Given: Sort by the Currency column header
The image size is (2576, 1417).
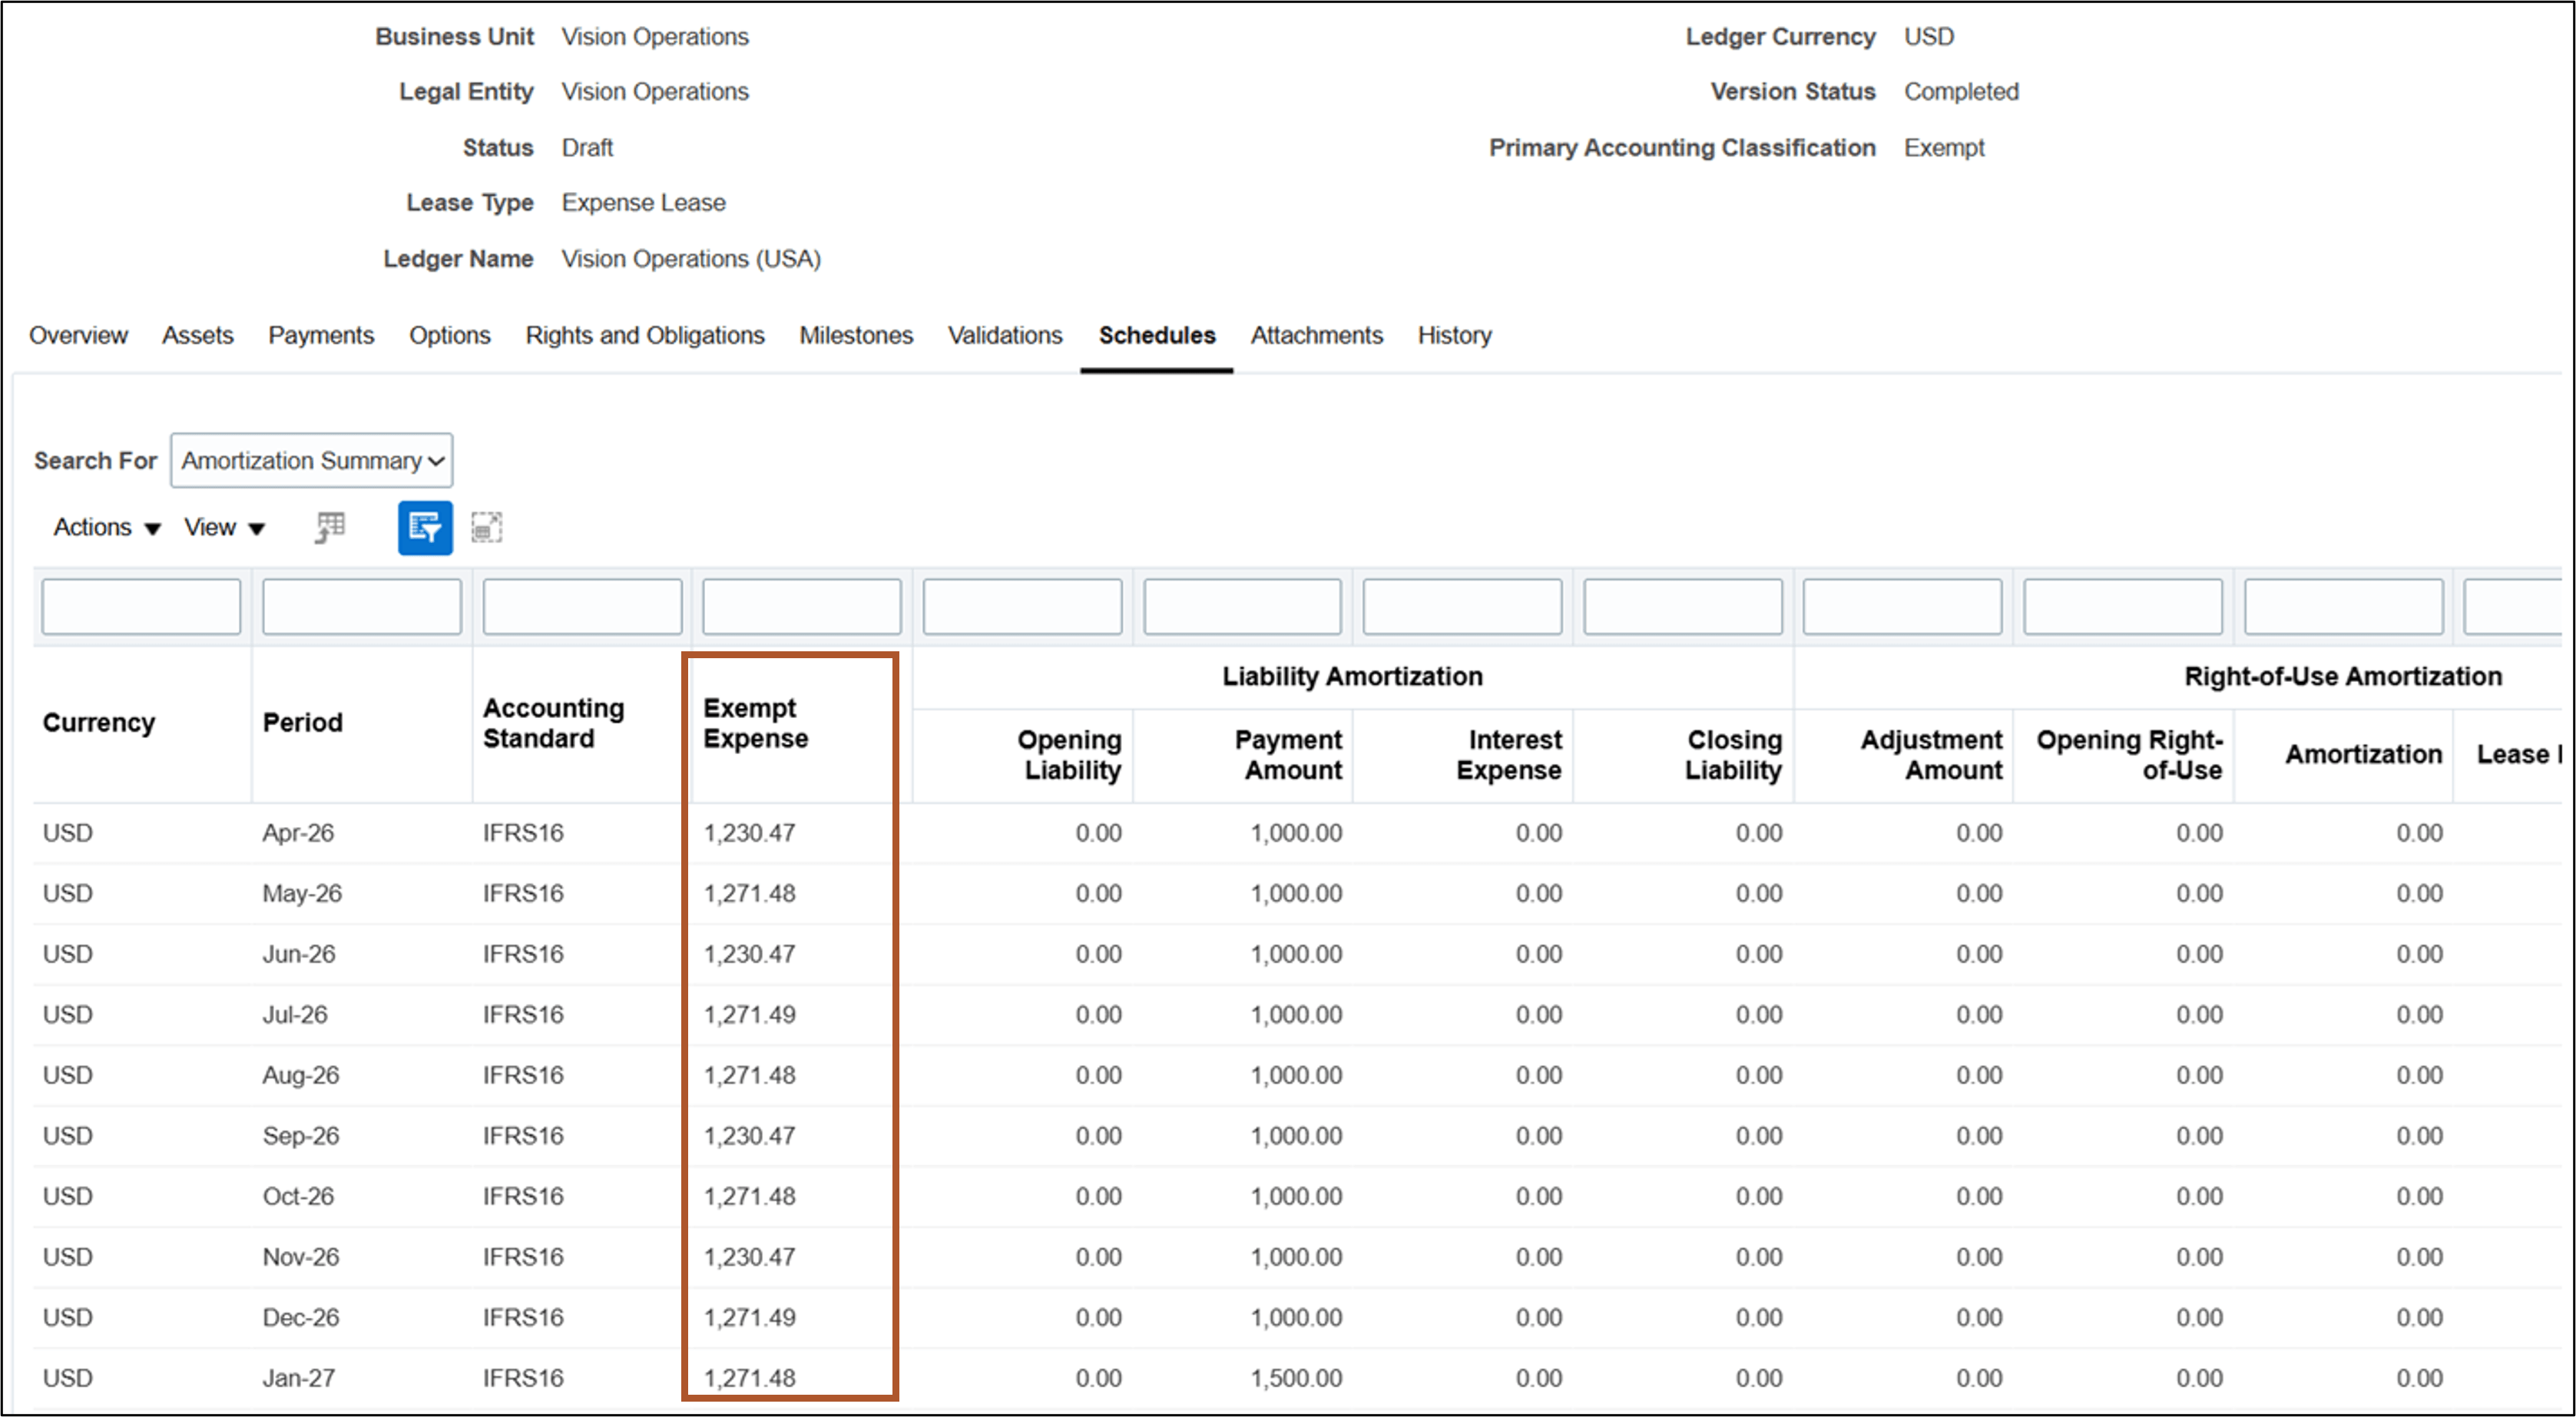Looking at the screenshot, I should click(99, 723).
